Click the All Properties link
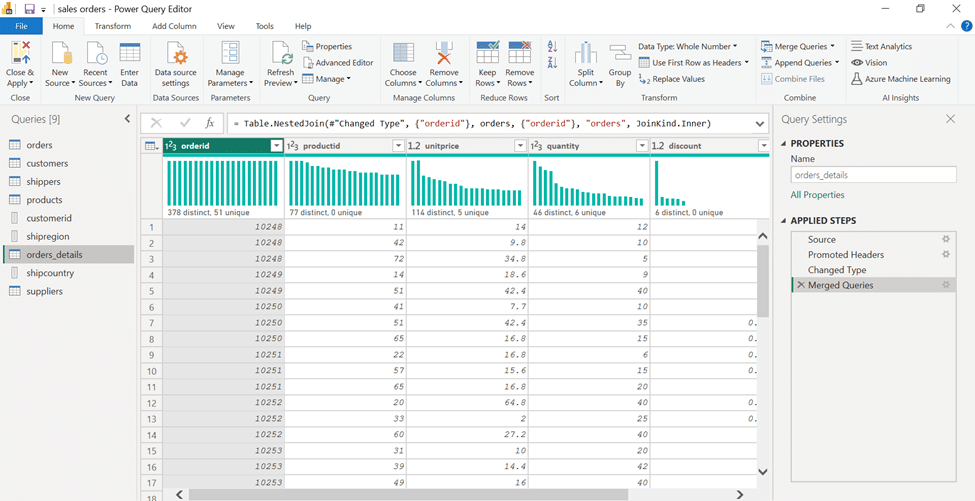 [x=817, y=195]
